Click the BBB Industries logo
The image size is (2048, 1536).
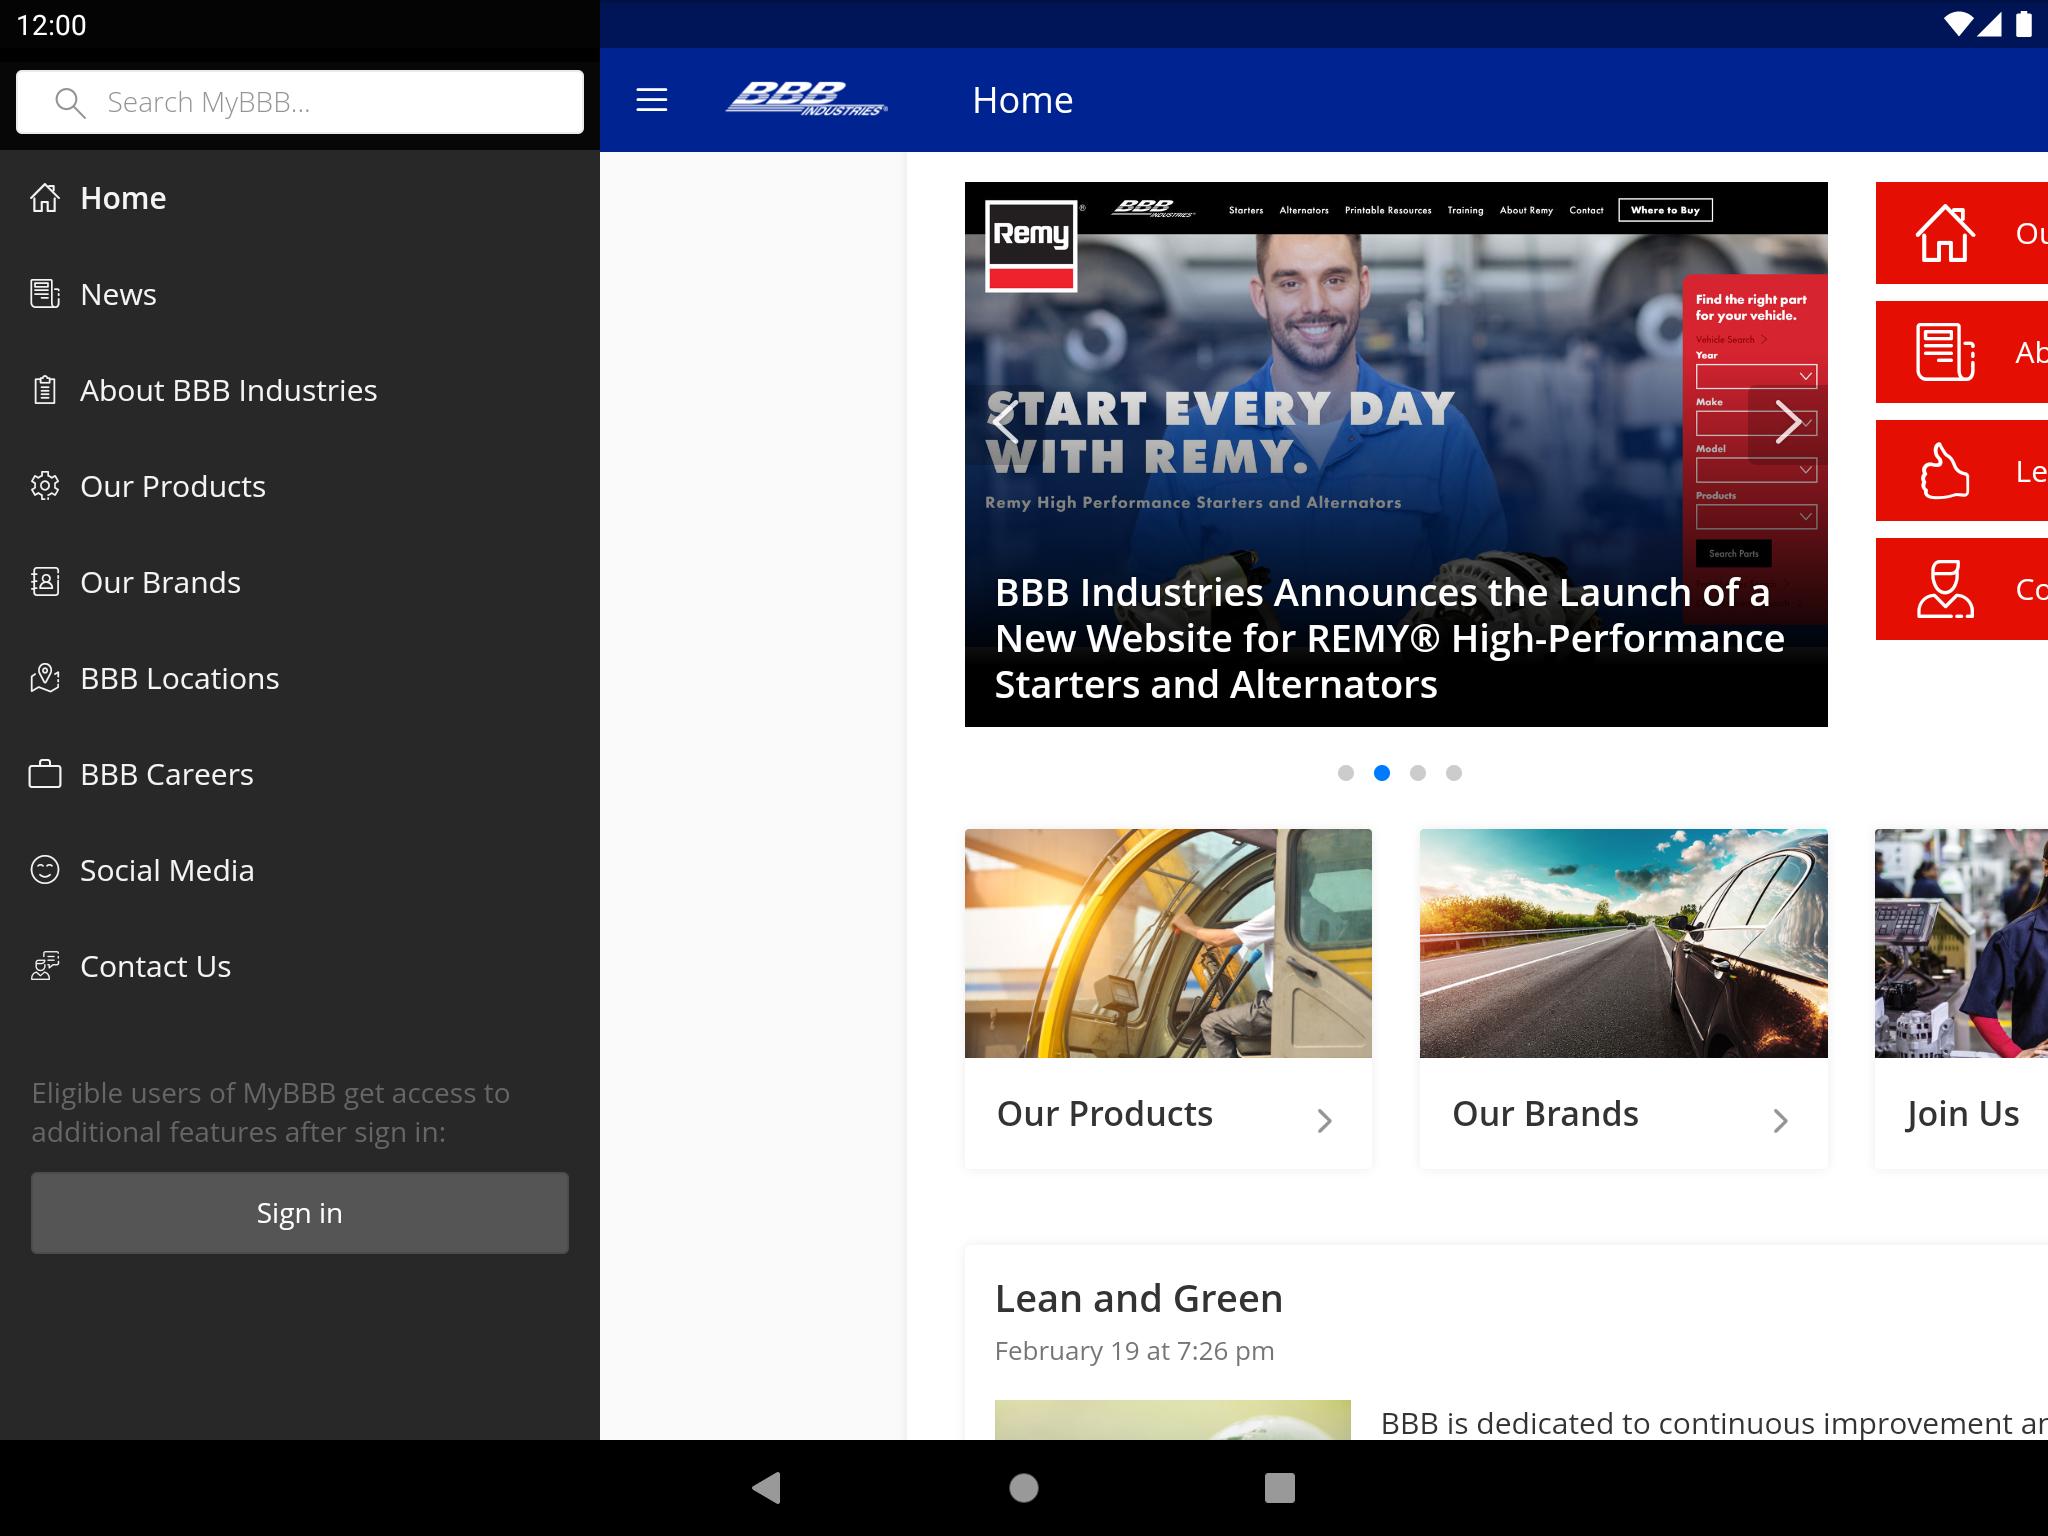(806, 100)
